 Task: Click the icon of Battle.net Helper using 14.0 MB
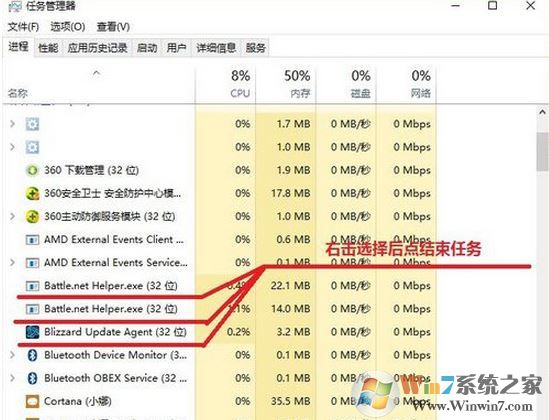point(33,309)
